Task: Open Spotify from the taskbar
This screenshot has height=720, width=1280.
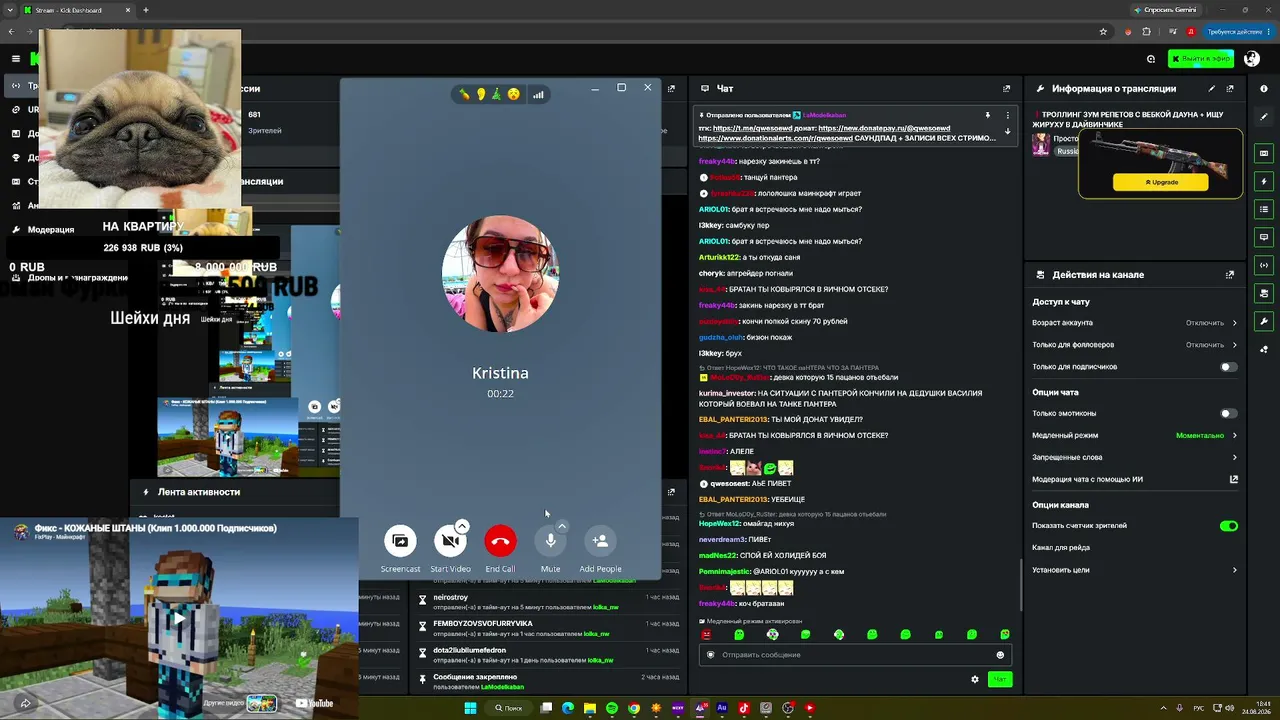Action: [612, 708]
